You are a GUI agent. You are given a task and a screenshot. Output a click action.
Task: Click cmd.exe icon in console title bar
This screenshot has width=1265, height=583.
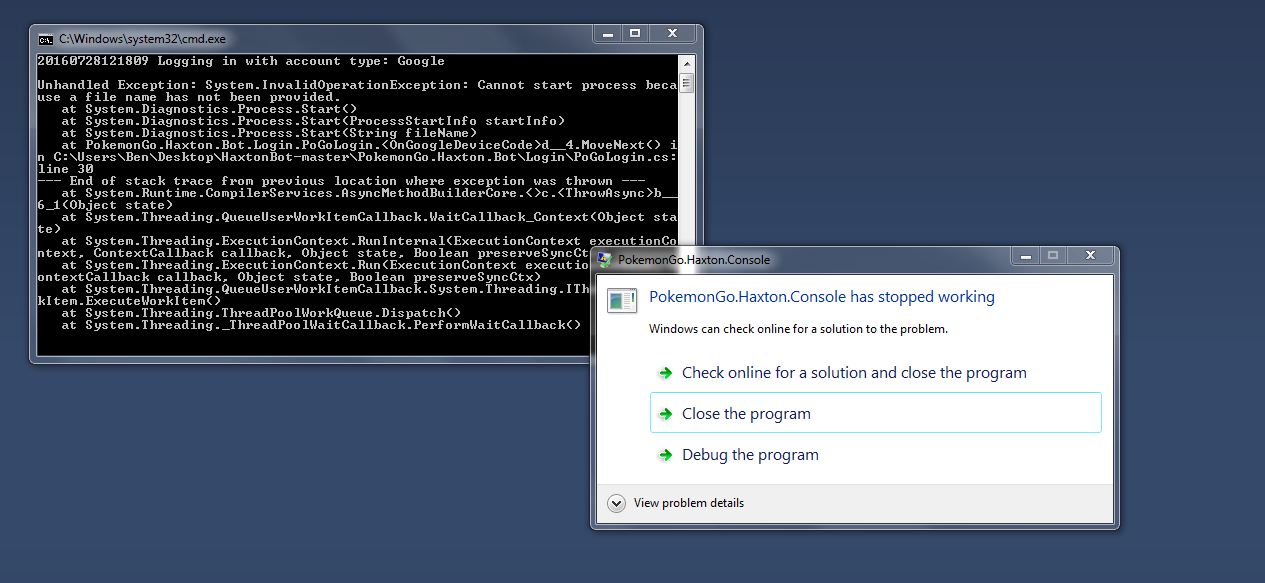tap(45, 39)
